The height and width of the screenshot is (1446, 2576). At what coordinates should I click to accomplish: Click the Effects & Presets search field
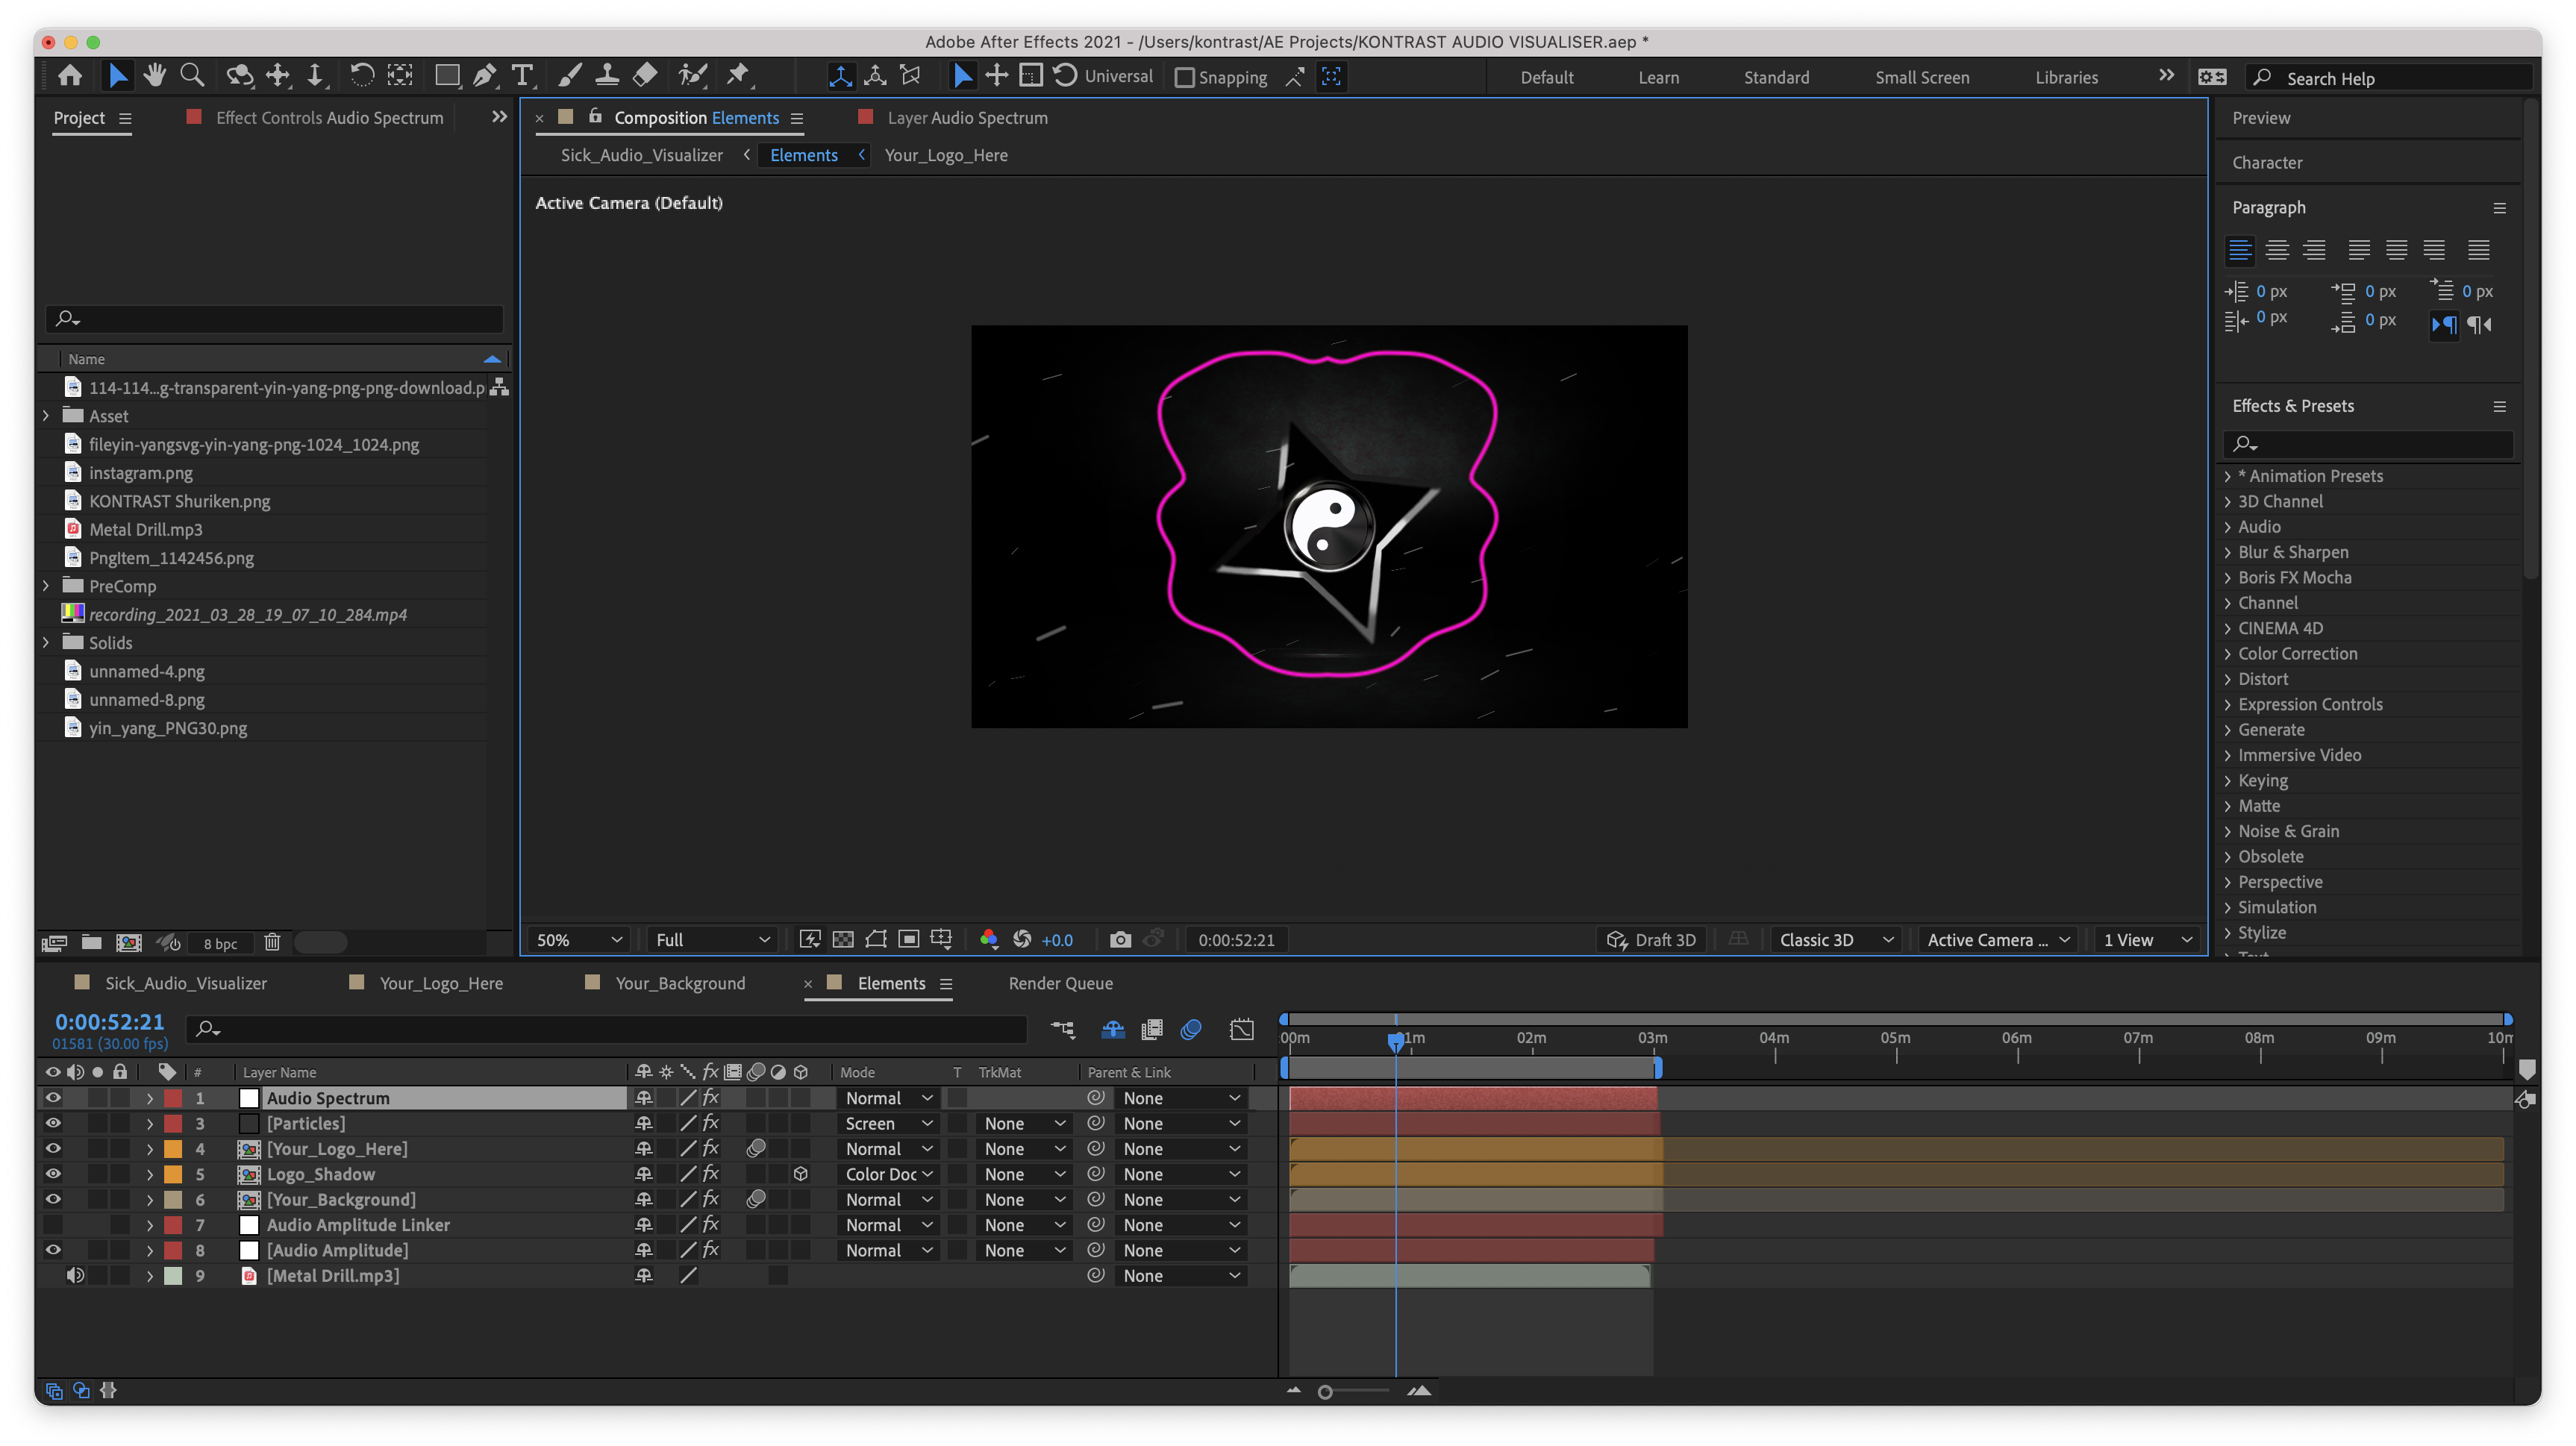[2367, 443]
